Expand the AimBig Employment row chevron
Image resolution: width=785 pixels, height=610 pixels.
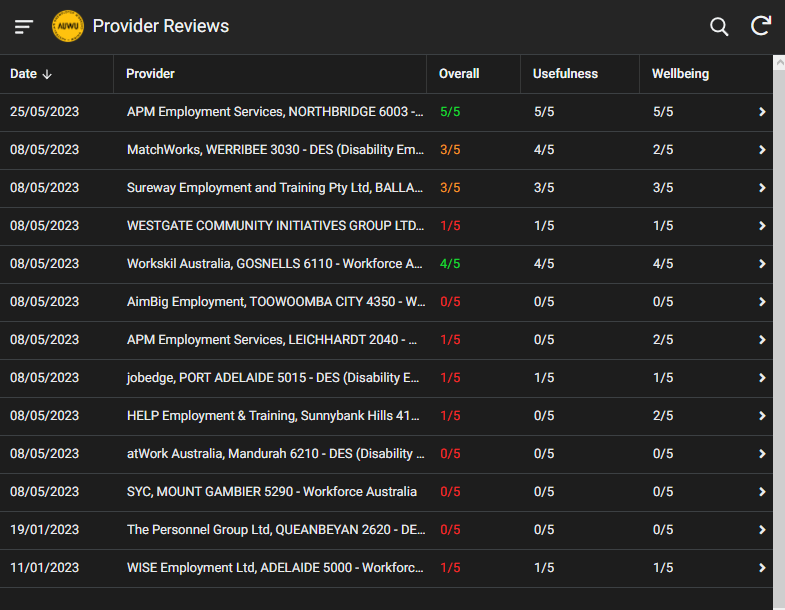(762, 302)
